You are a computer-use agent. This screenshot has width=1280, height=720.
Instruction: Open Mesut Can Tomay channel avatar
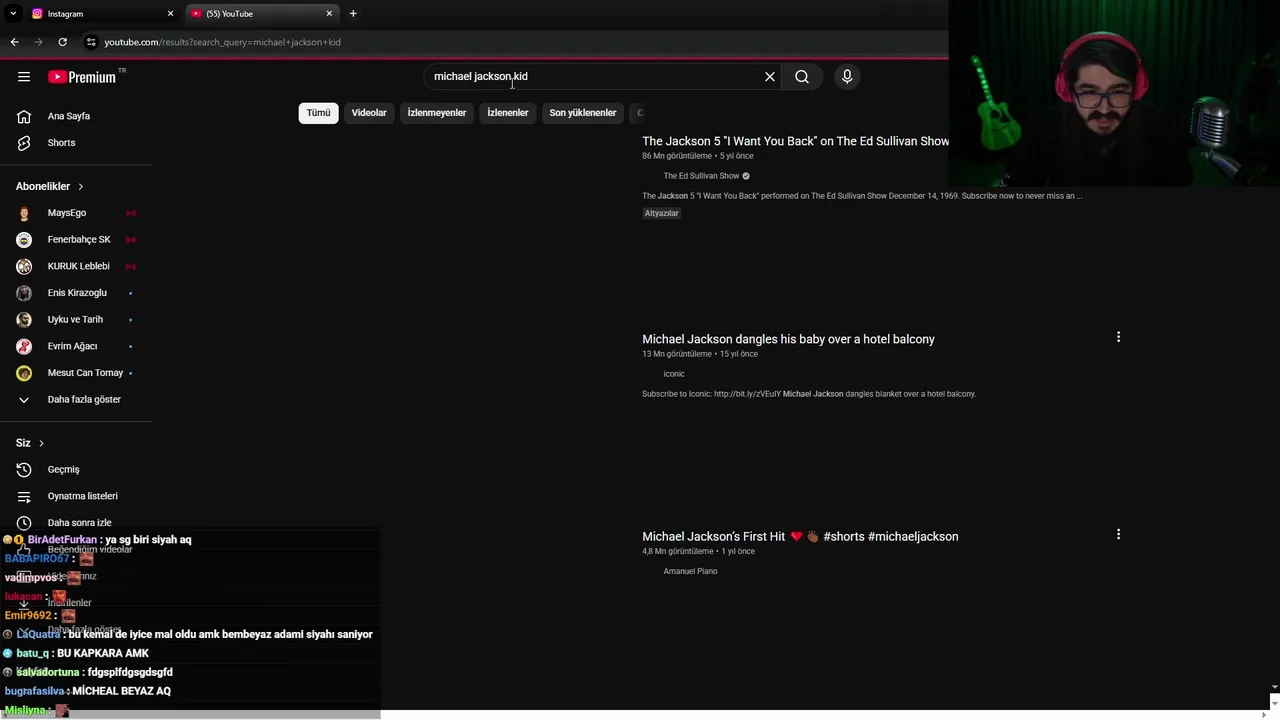pos(24,373)
